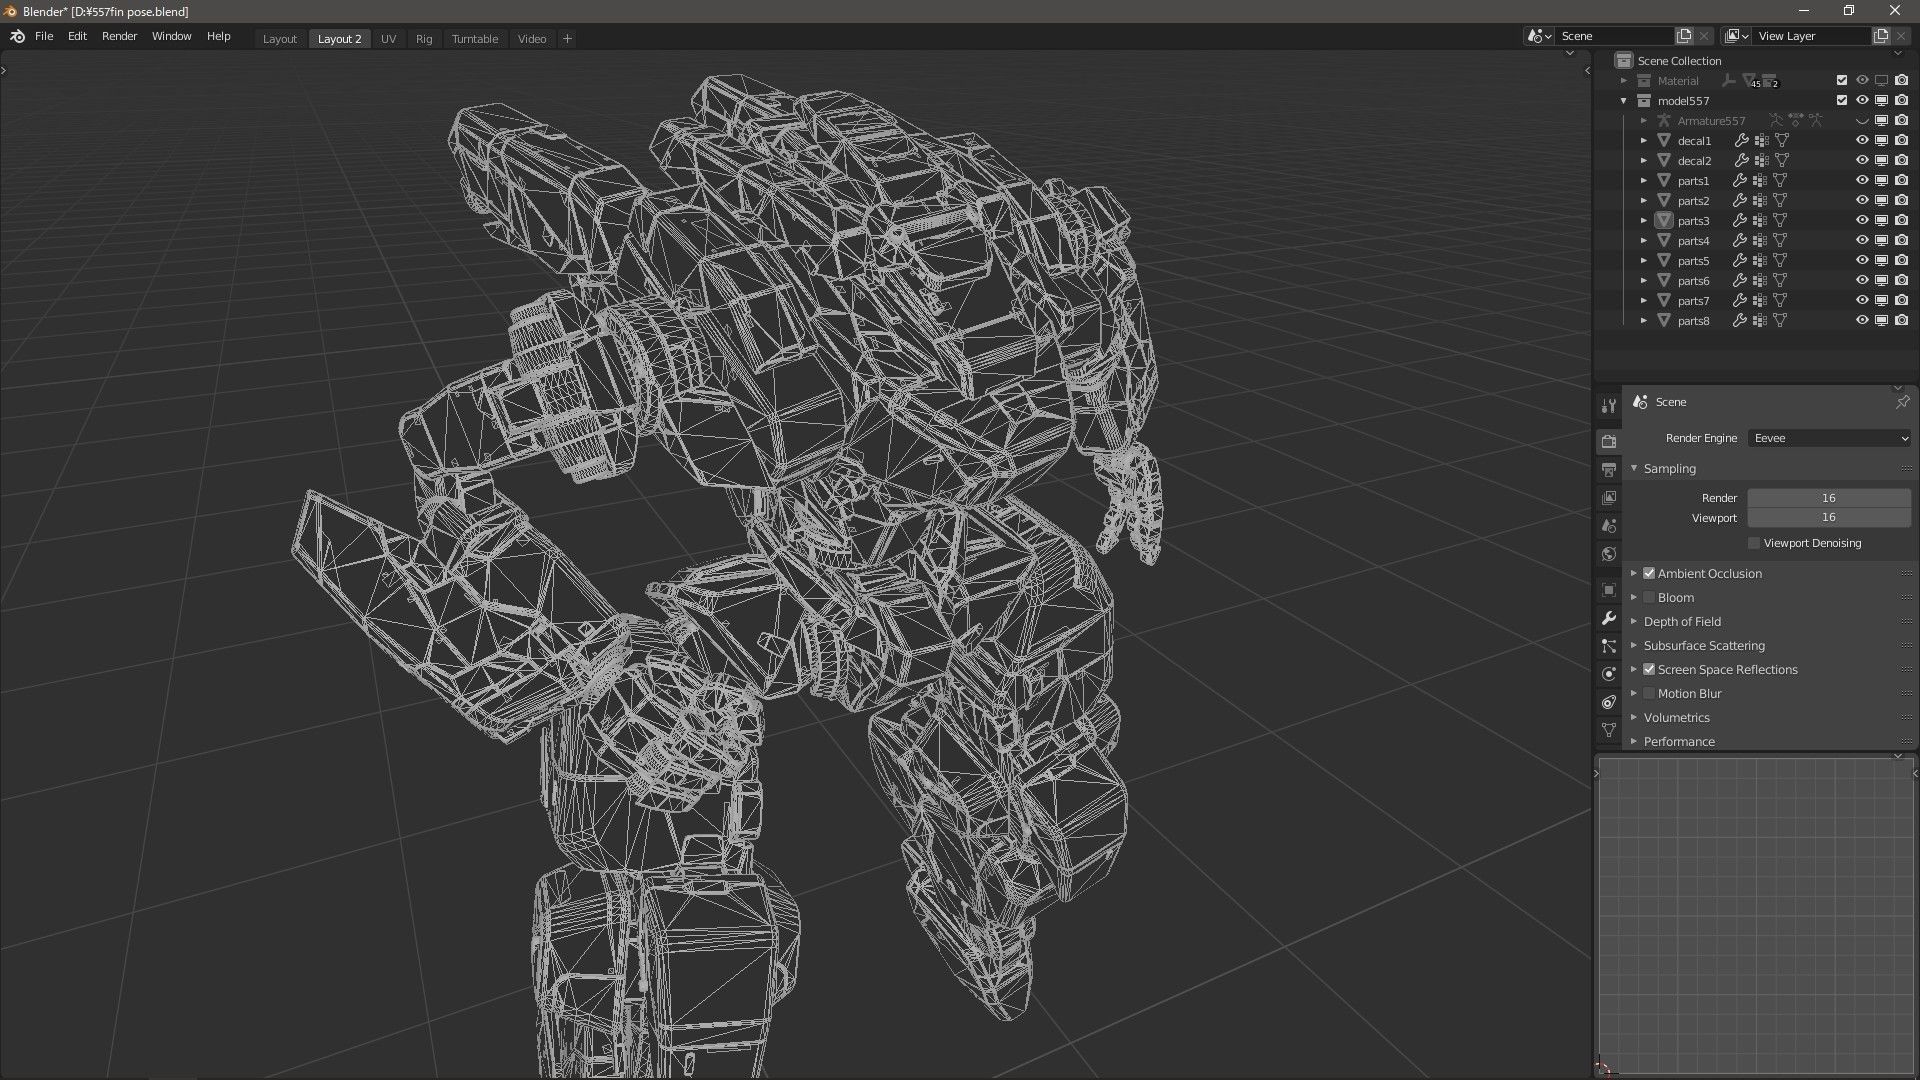The height and width of the screenshot is (1080, 1920).
Task: Add a new workspace with plus button
Action: [x=567, y=39]
